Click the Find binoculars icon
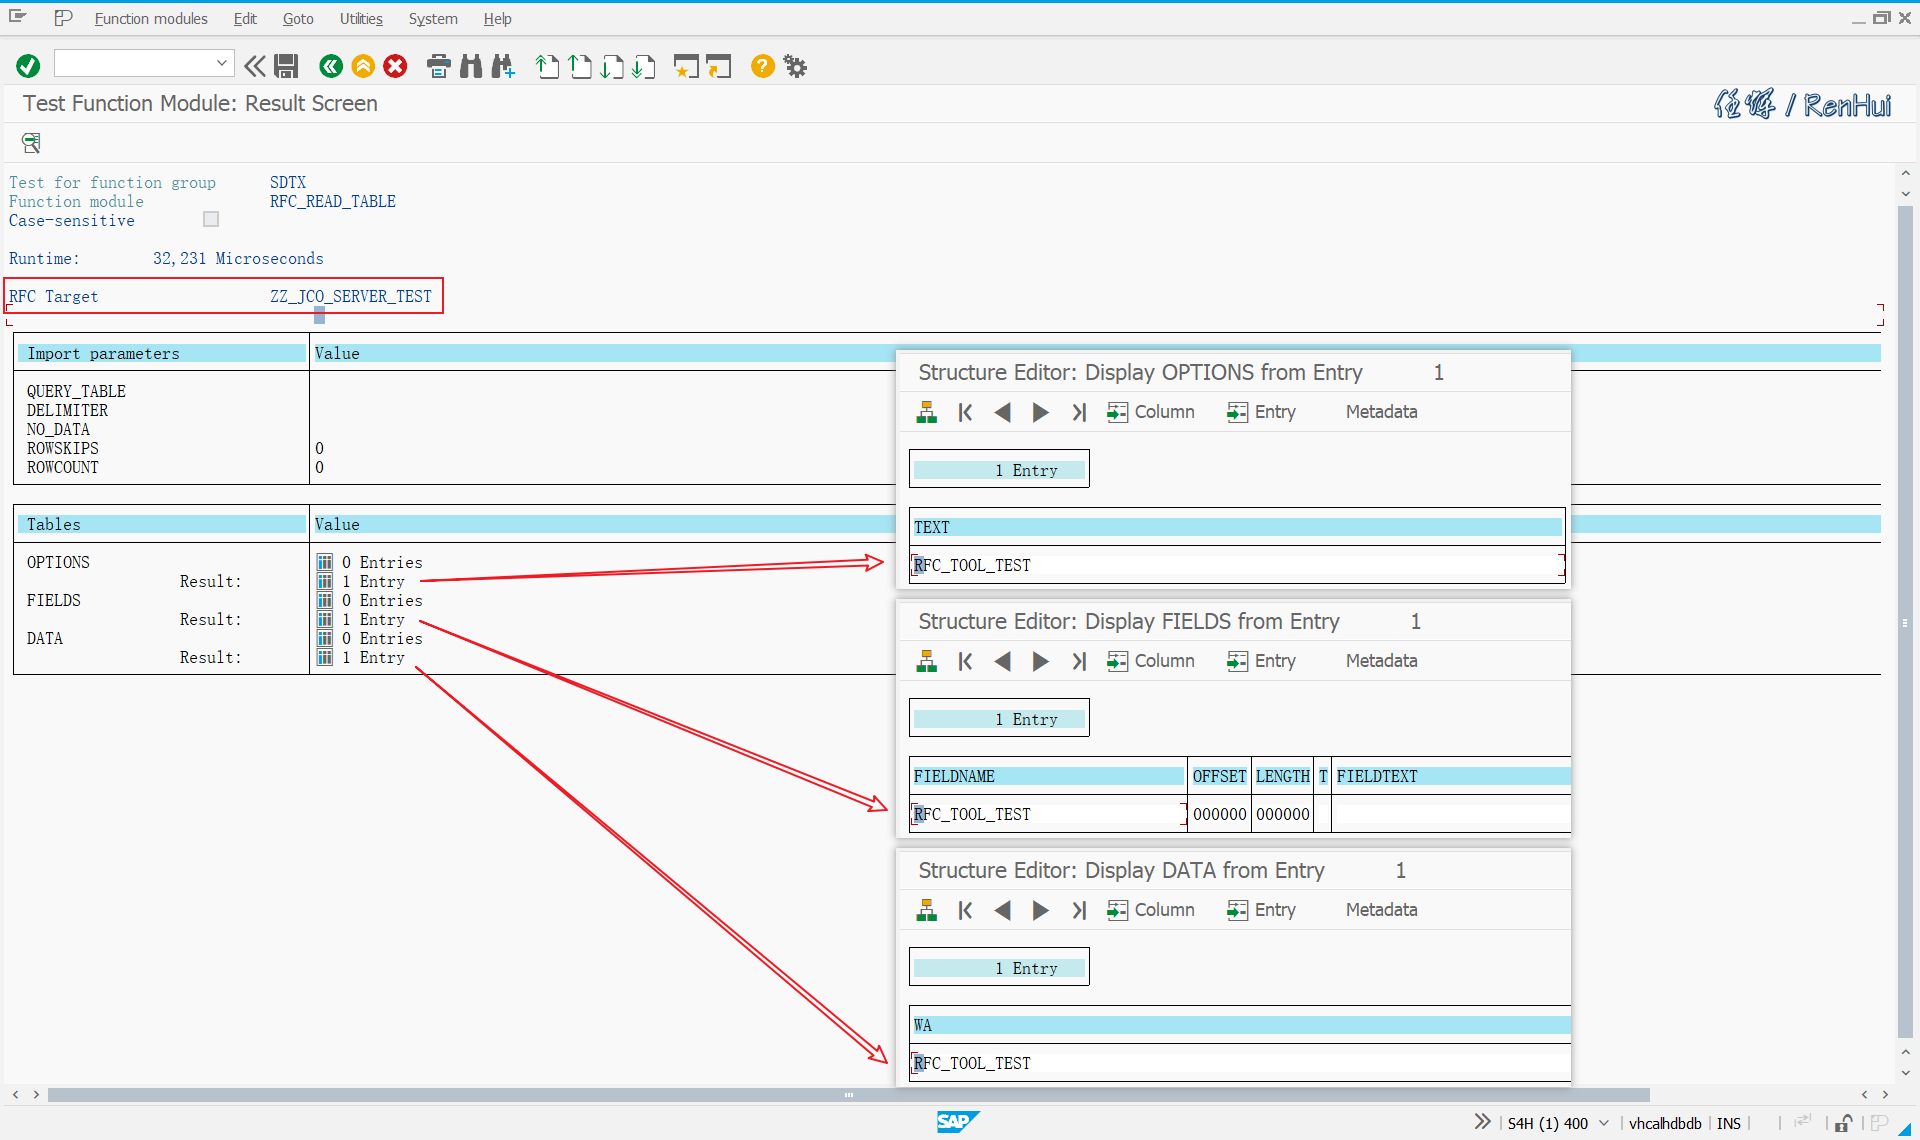 (471, 66)
